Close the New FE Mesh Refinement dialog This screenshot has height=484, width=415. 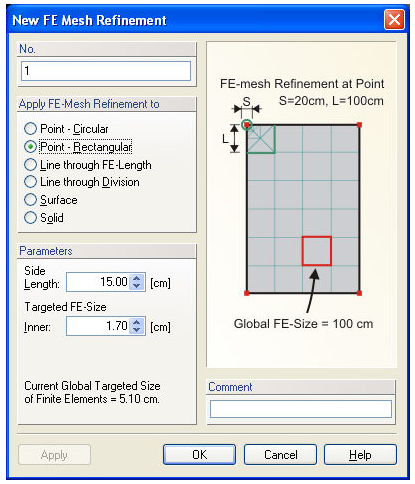[395, 20]
